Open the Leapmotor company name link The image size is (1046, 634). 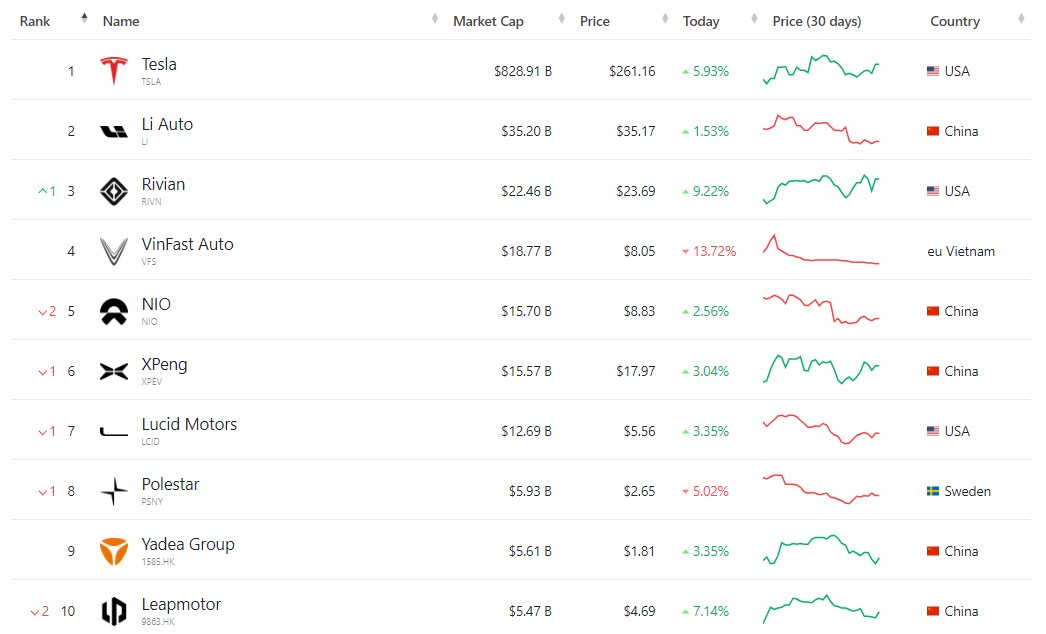click(181, 604)
